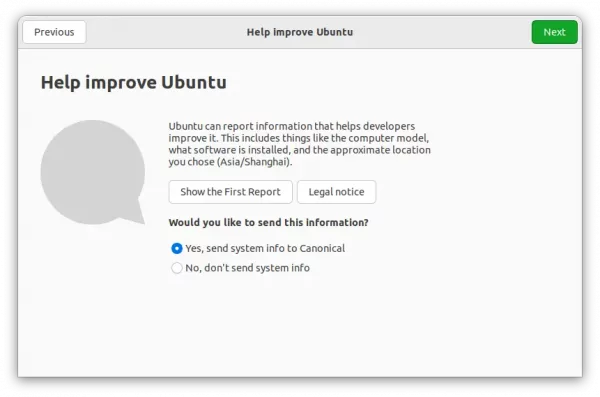Click the large Help improve Ubuntu heading

(x=134, y=83)
